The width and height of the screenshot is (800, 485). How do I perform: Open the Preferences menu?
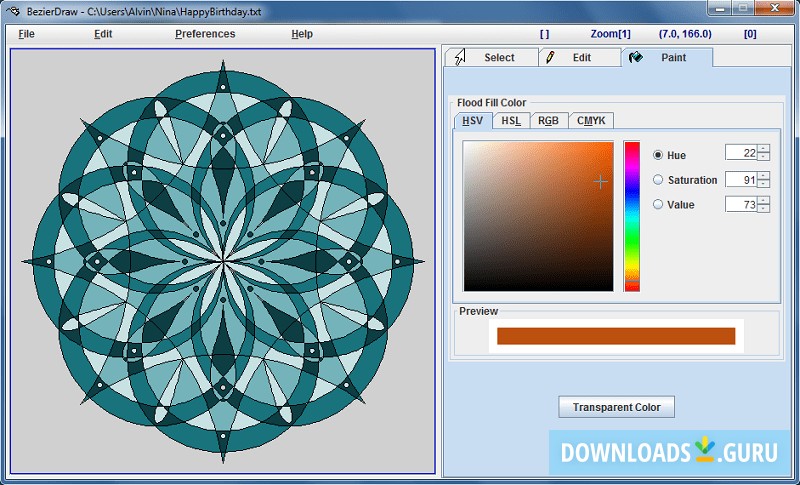tap(205, 34)
